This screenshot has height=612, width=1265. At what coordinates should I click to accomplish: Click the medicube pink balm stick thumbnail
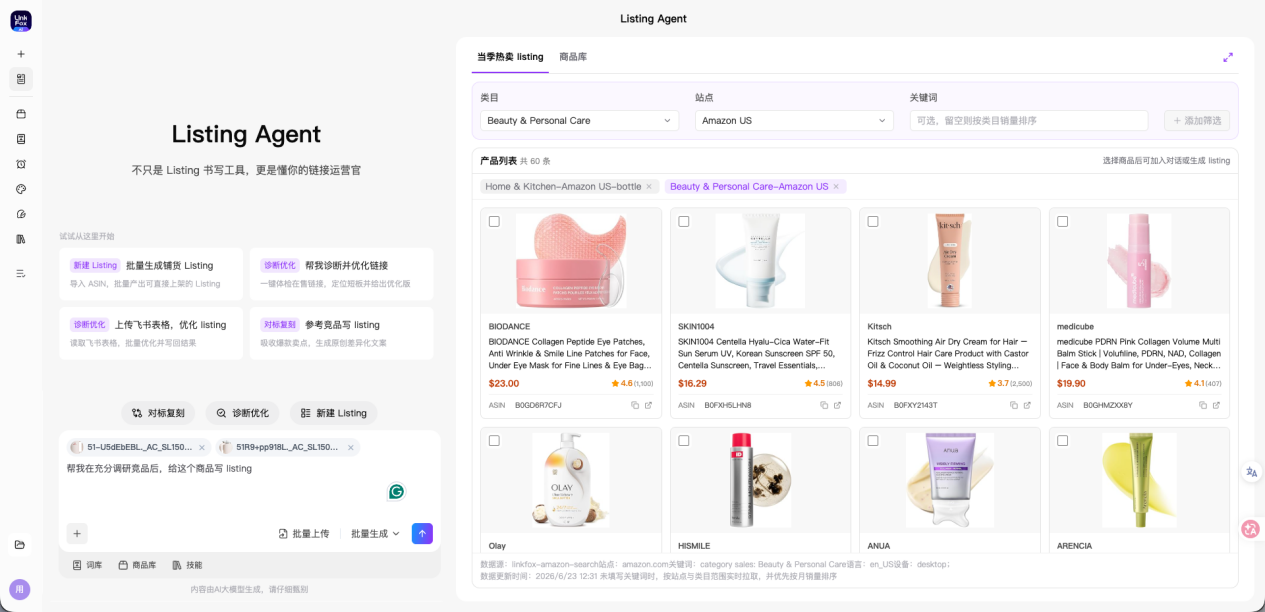(x=1139, y=261)
